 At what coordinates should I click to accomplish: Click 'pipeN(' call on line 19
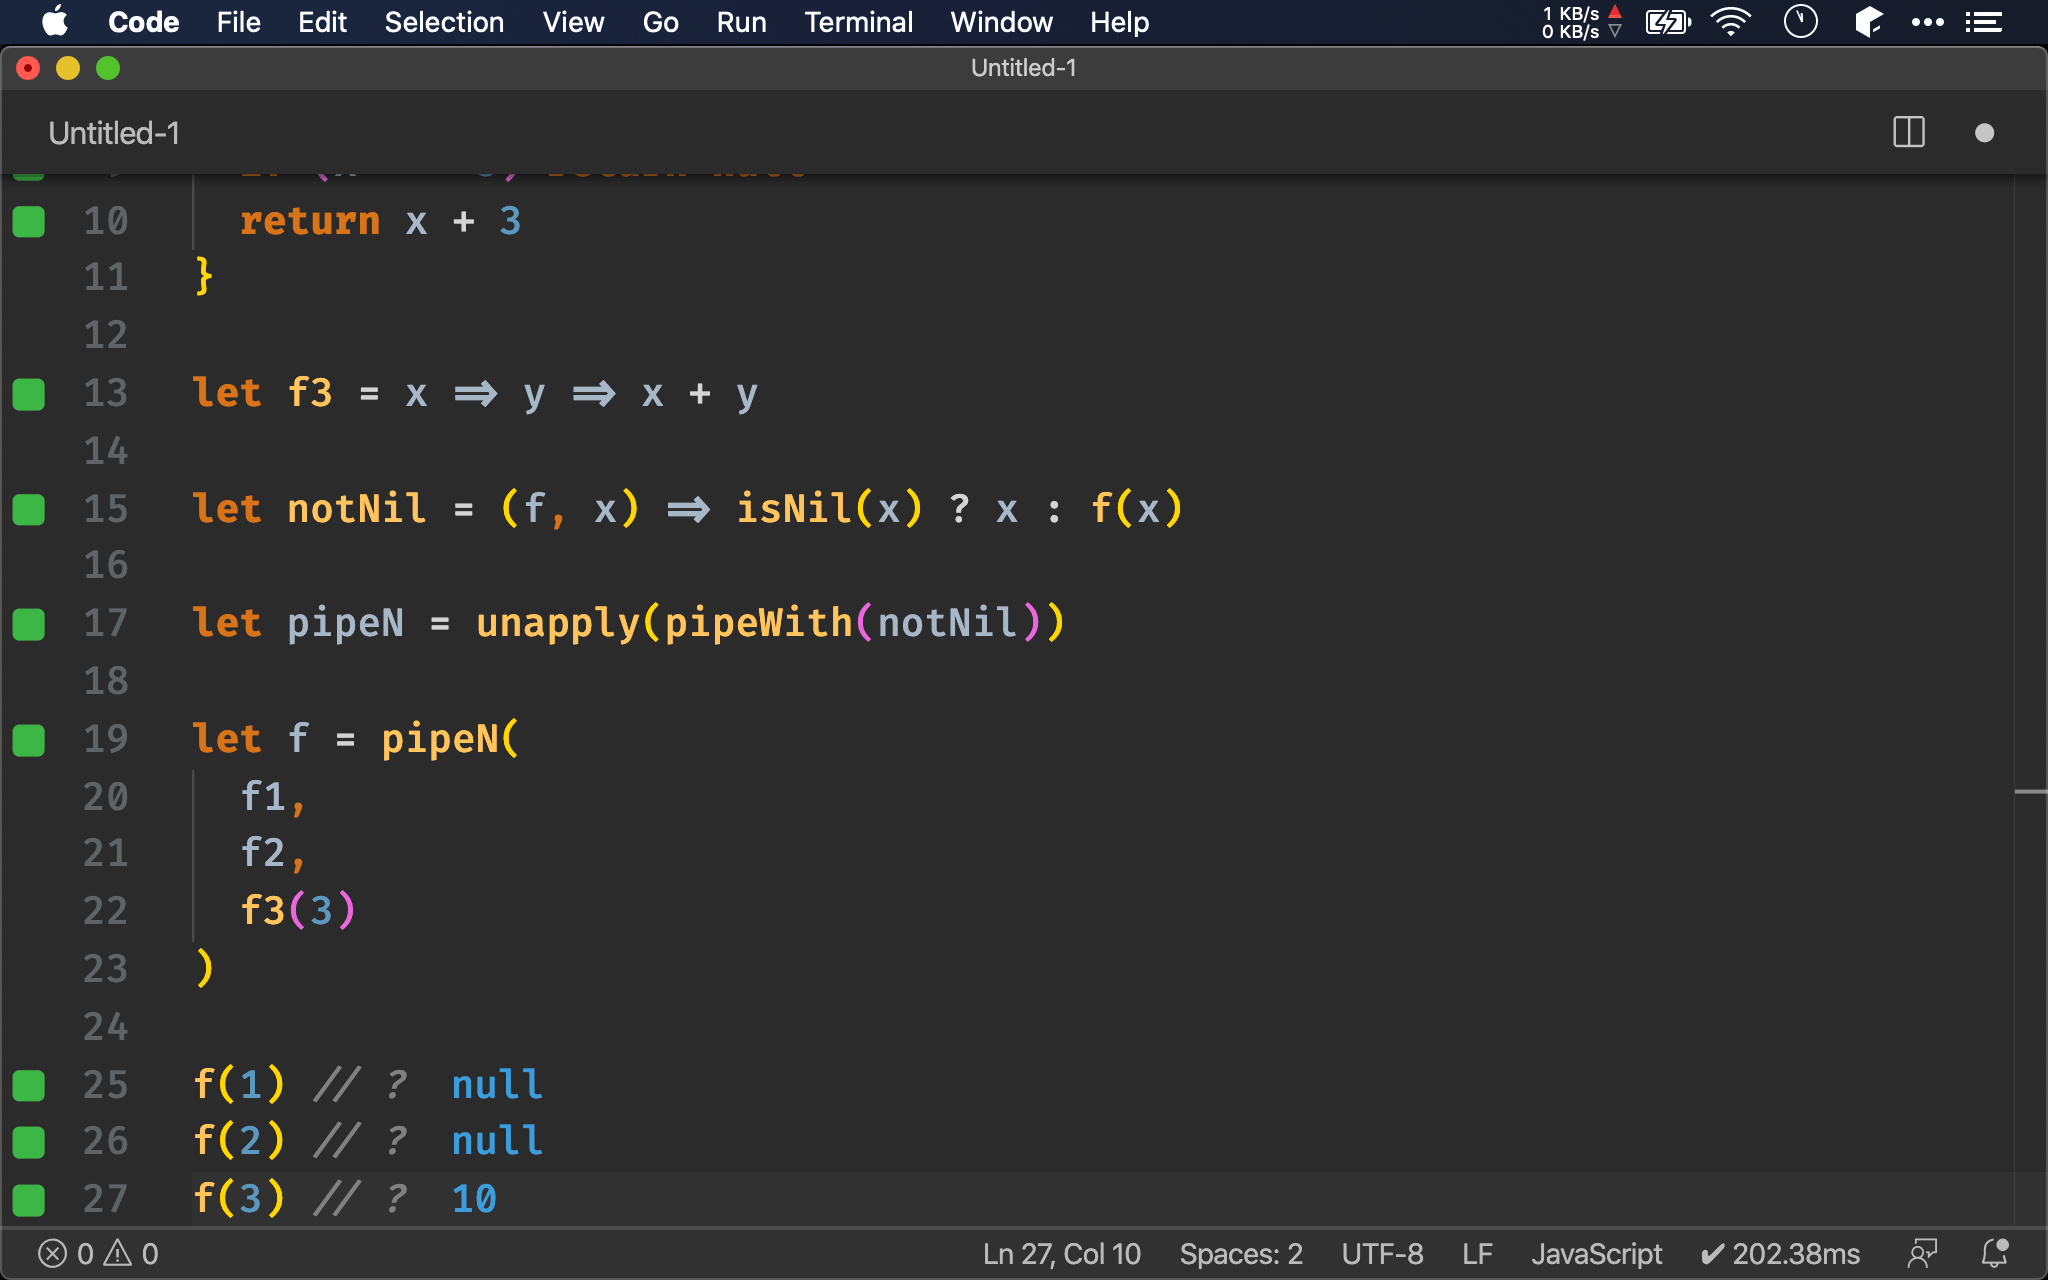tap(451, 739)
